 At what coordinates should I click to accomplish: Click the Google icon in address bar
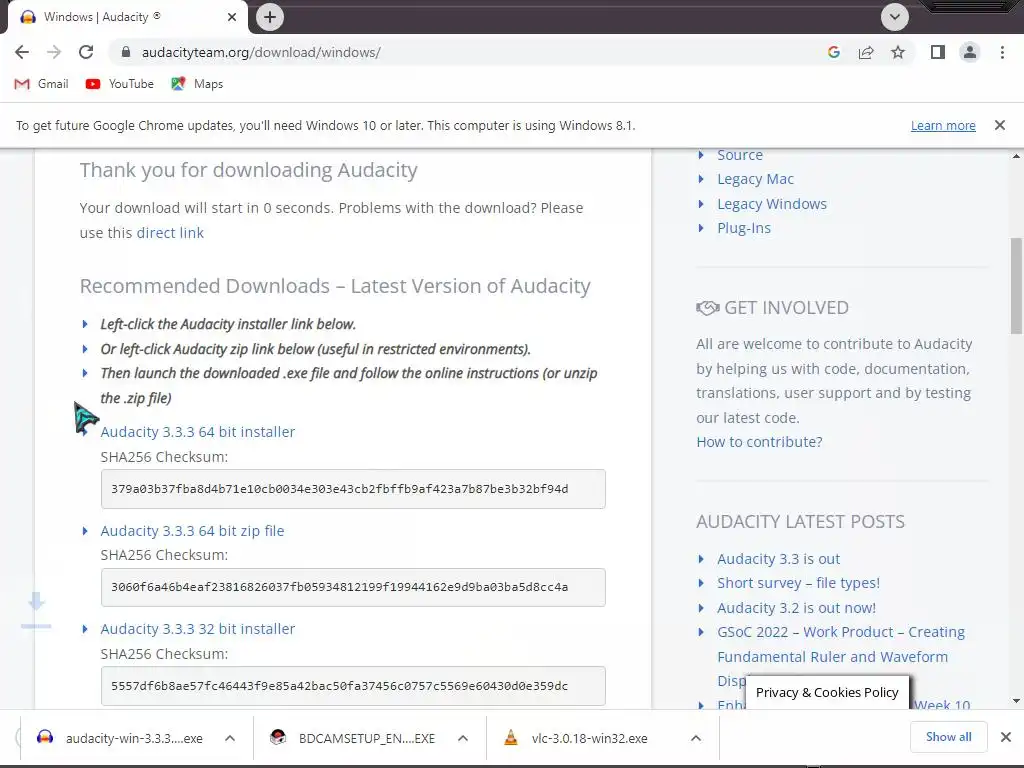pyautogui.click(x=833, y=52)
